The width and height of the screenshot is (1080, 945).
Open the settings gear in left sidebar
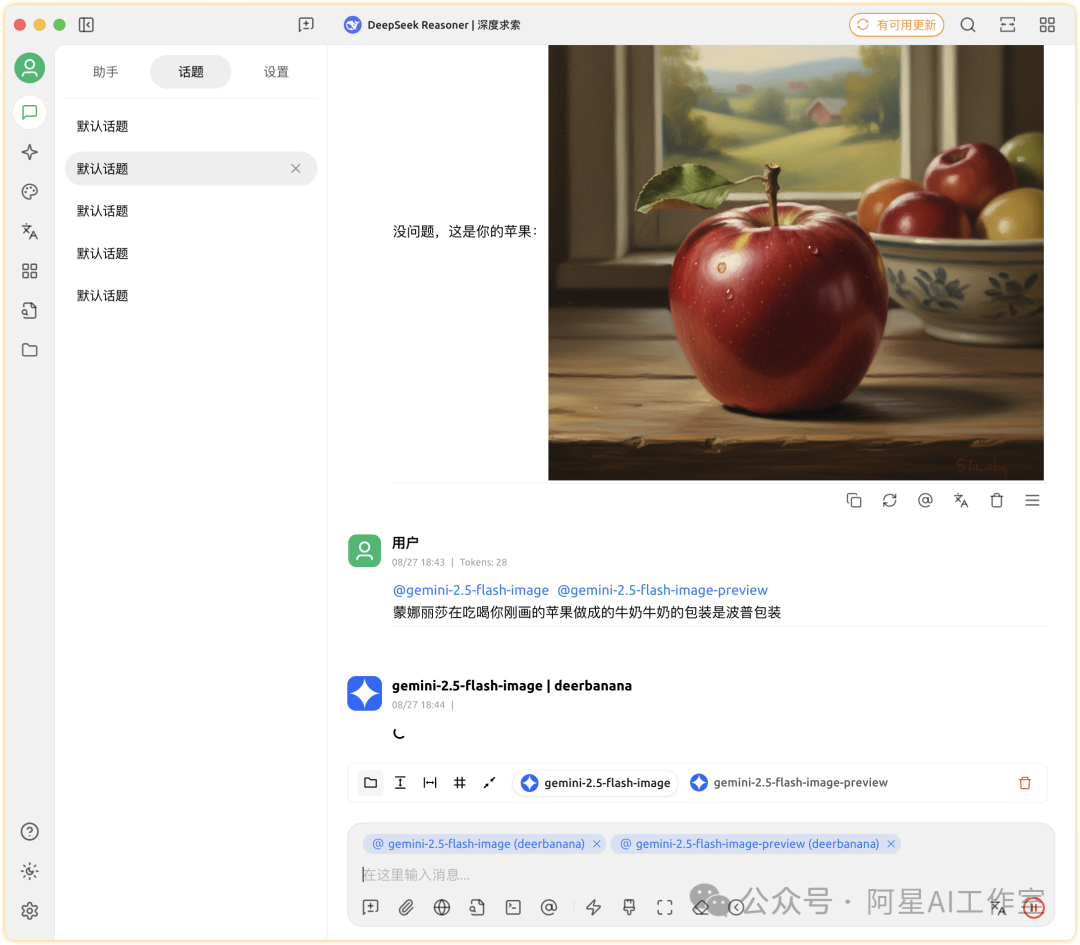coord(30,911)
